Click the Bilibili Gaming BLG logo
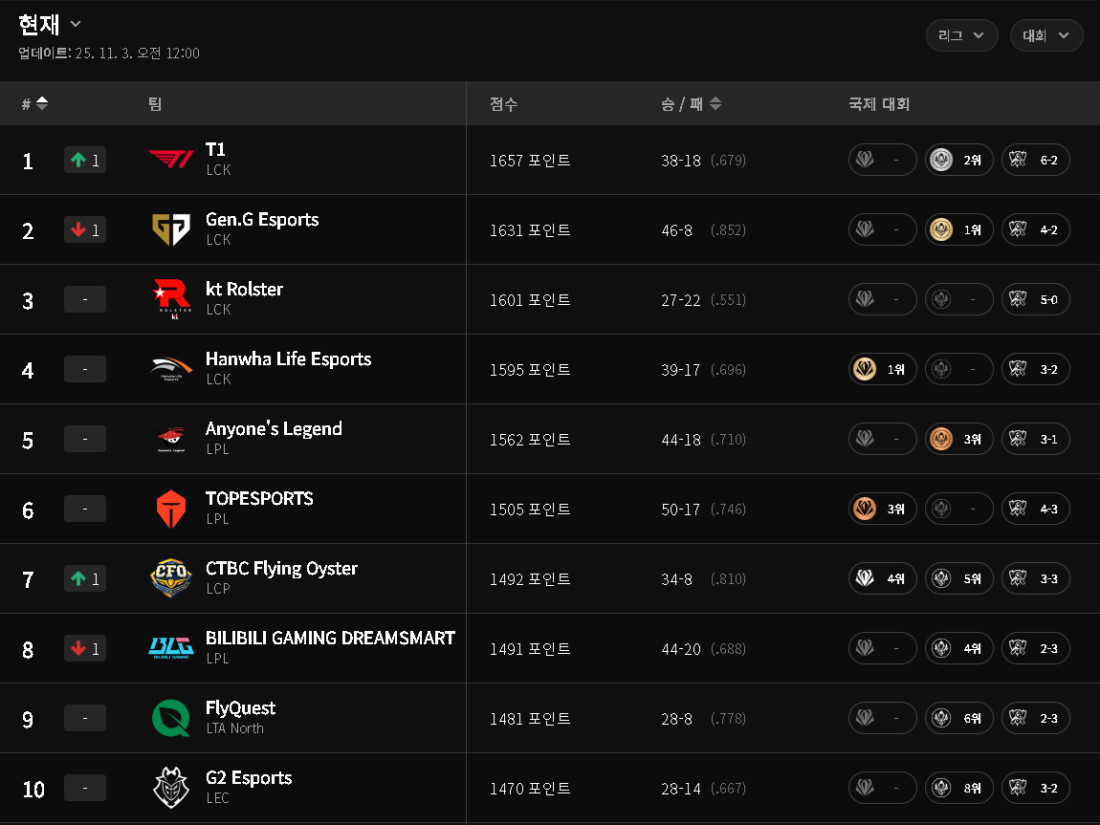Image resolution: width=1100 pixels, height=825 pixels. (170, 648)
